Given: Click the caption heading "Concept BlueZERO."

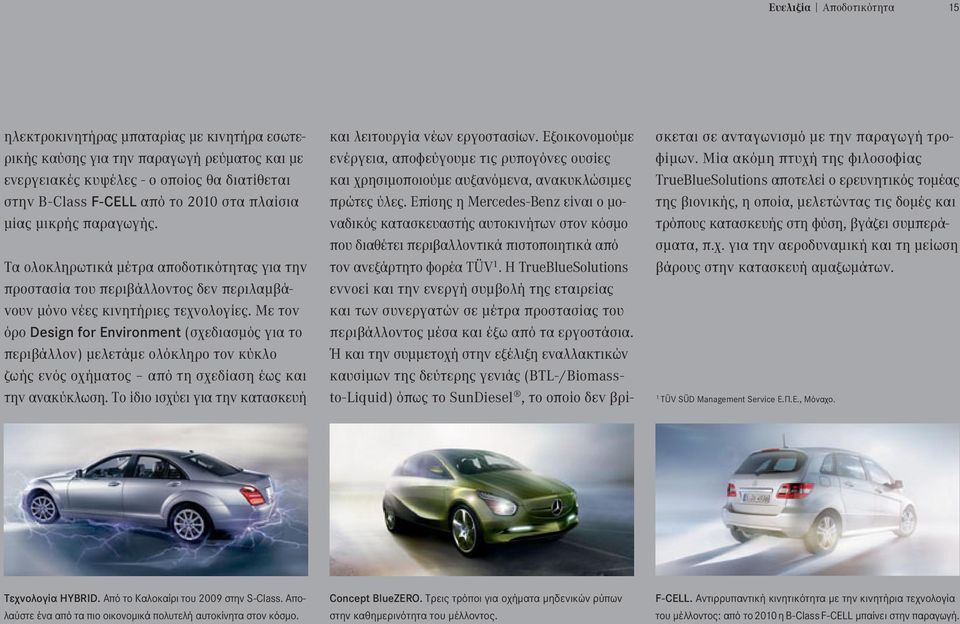Looking at the screenshot, I should [375, 598].
